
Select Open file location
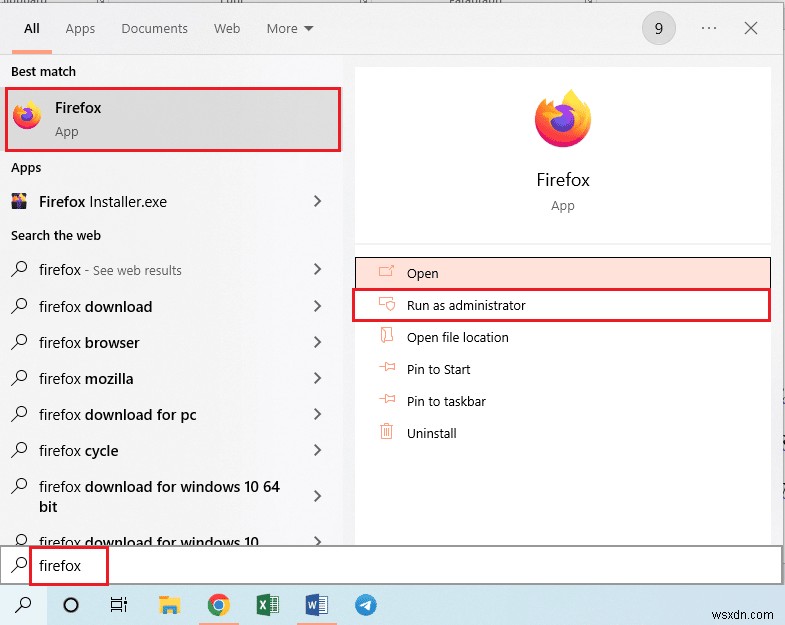coord(563,337)
